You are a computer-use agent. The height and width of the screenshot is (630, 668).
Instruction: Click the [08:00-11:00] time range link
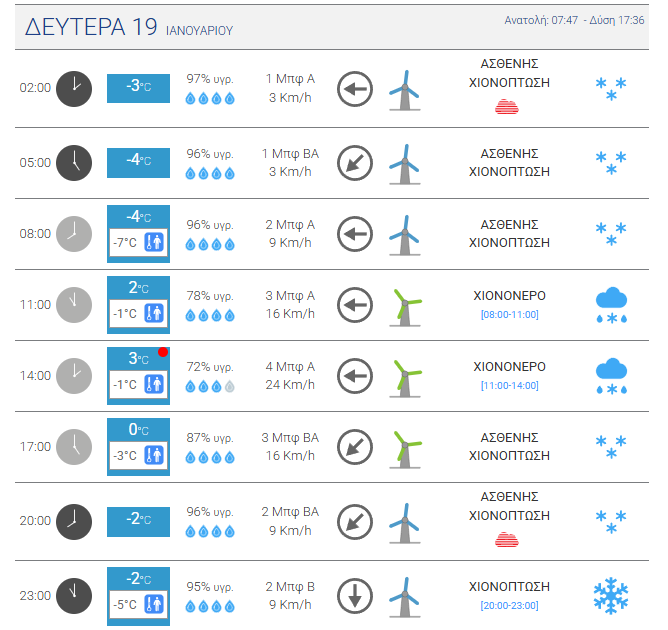509,315
